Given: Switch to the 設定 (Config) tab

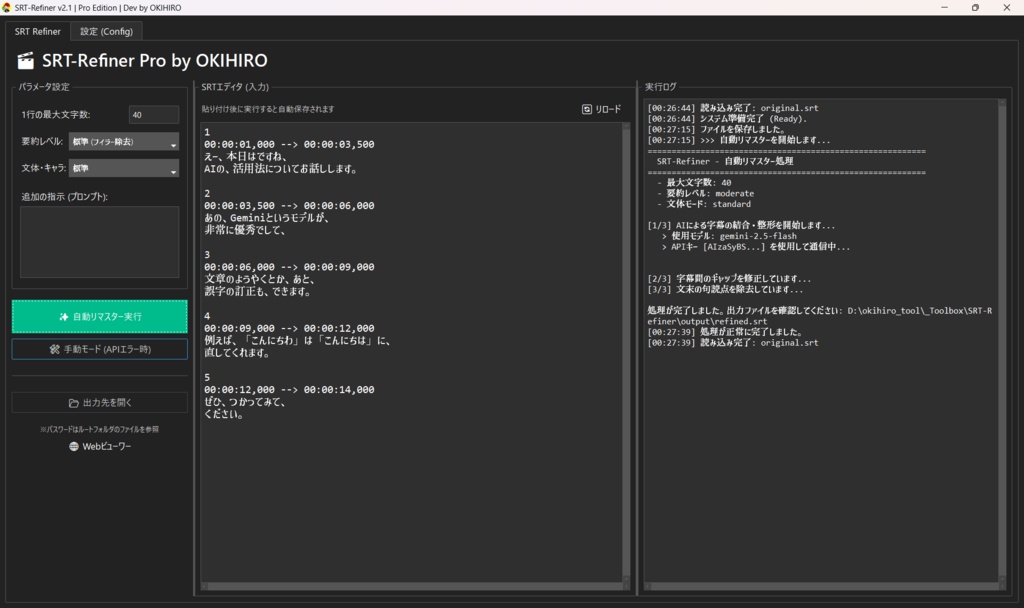Looking at the screenshot, I should (105, 31).
